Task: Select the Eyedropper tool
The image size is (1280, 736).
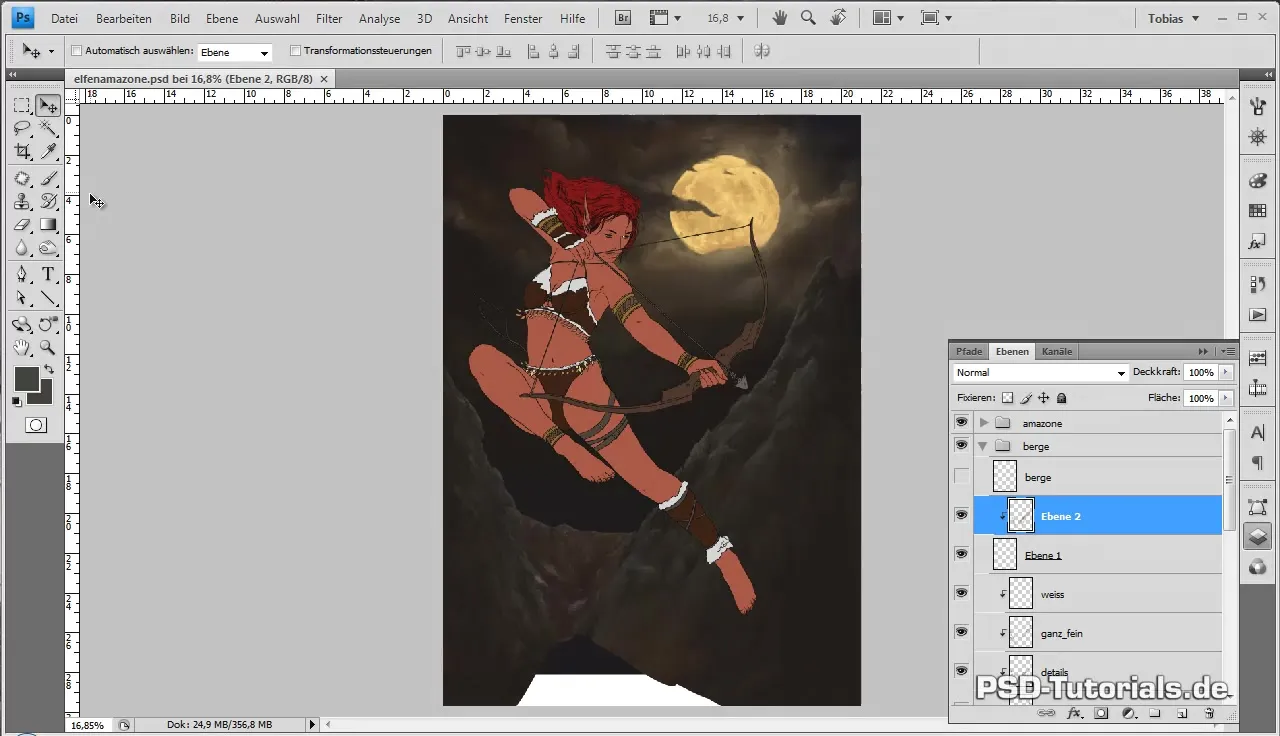Action: [47, 151]
